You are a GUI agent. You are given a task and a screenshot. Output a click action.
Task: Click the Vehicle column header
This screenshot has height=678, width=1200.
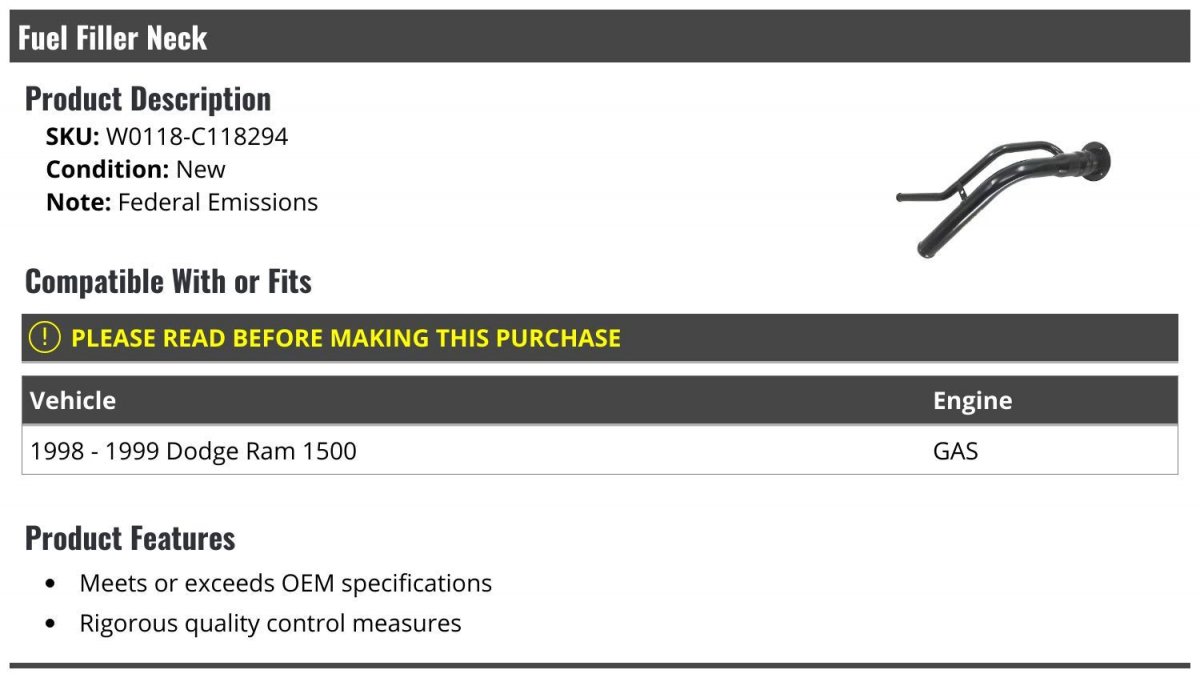point(73,401)
